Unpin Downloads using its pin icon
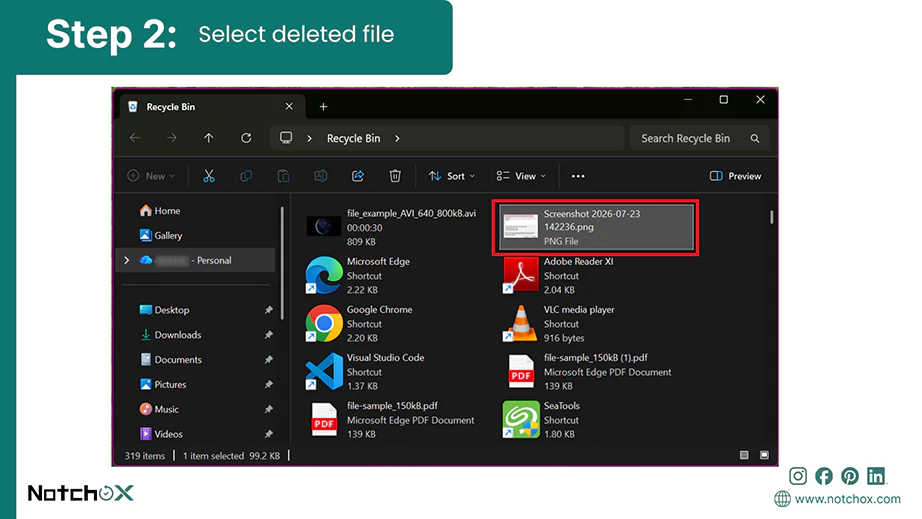 [x=268, y=334]
